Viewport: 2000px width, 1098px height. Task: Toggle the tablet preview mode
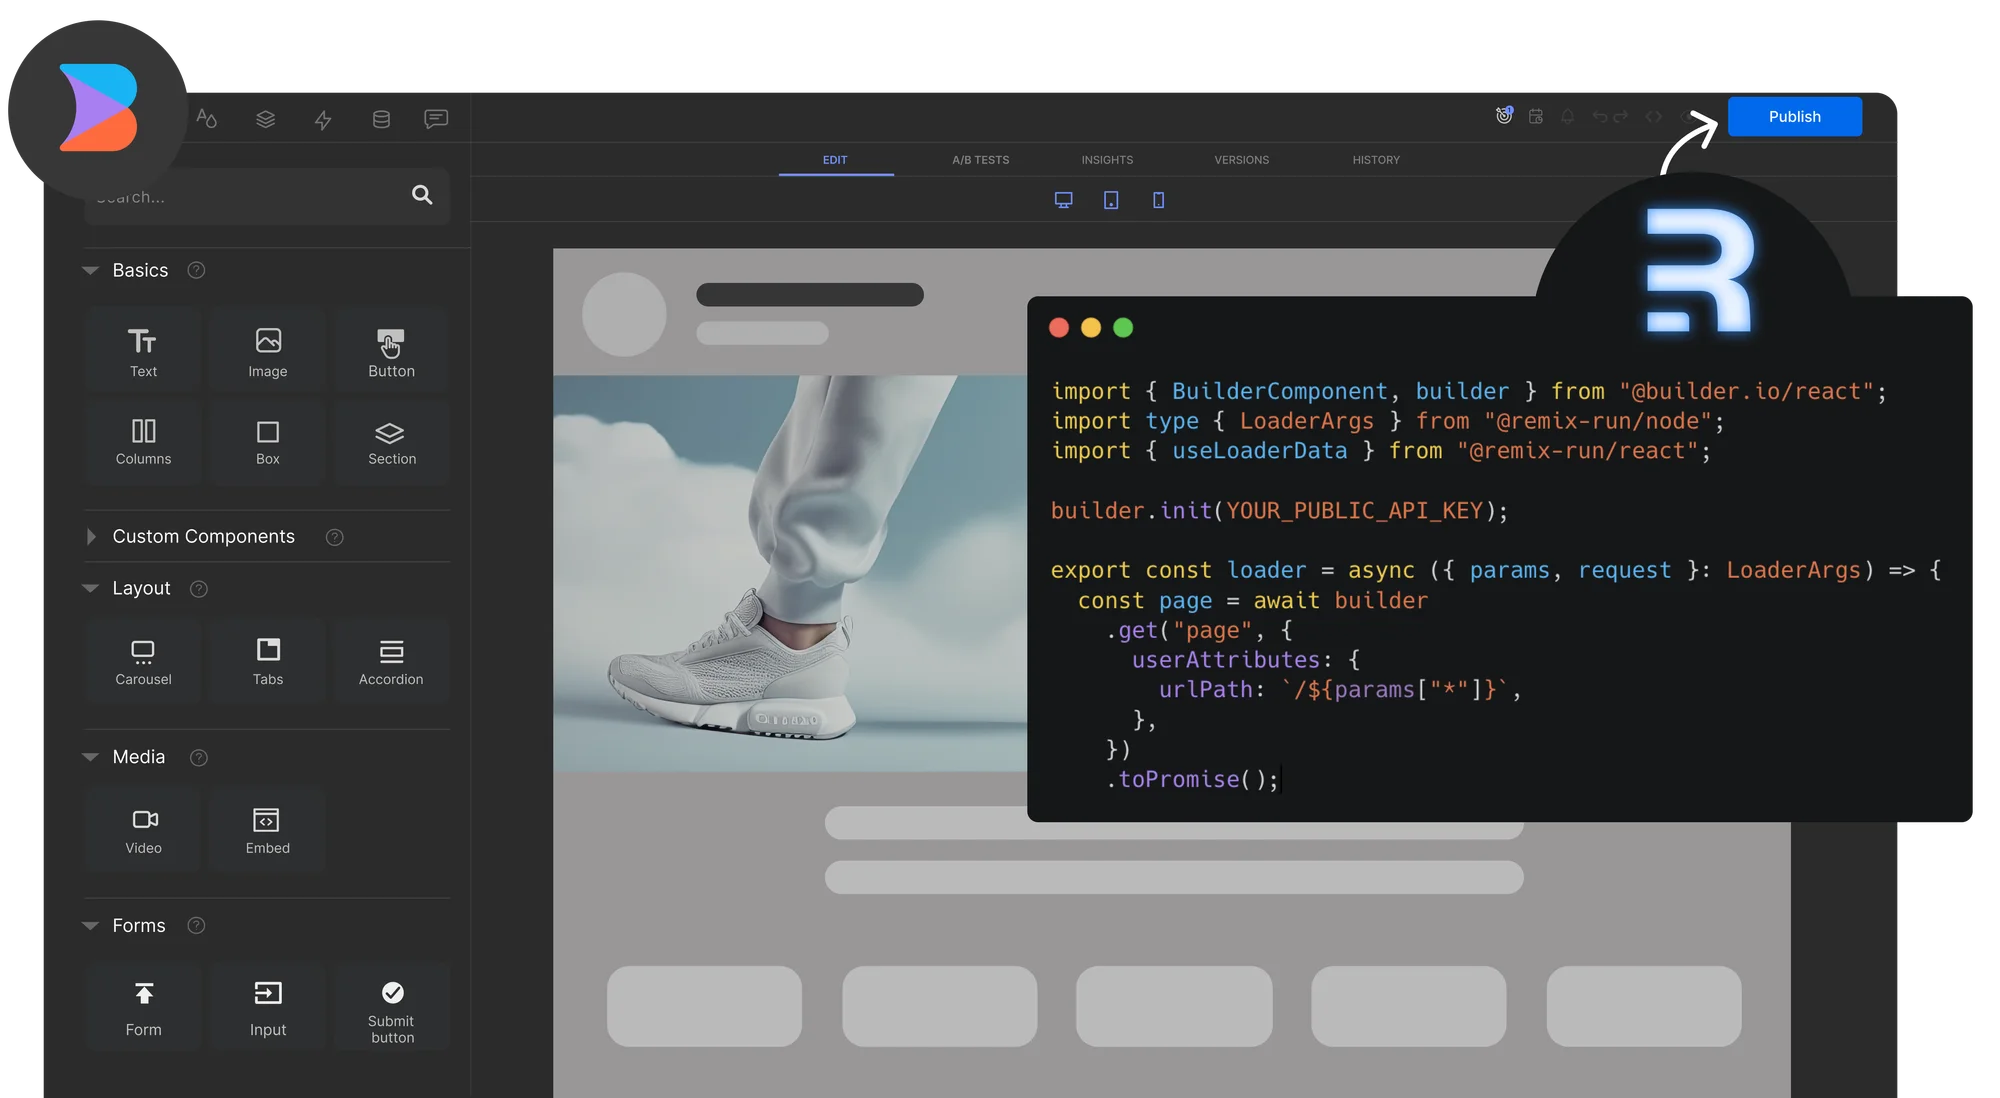coord(1110,200)
